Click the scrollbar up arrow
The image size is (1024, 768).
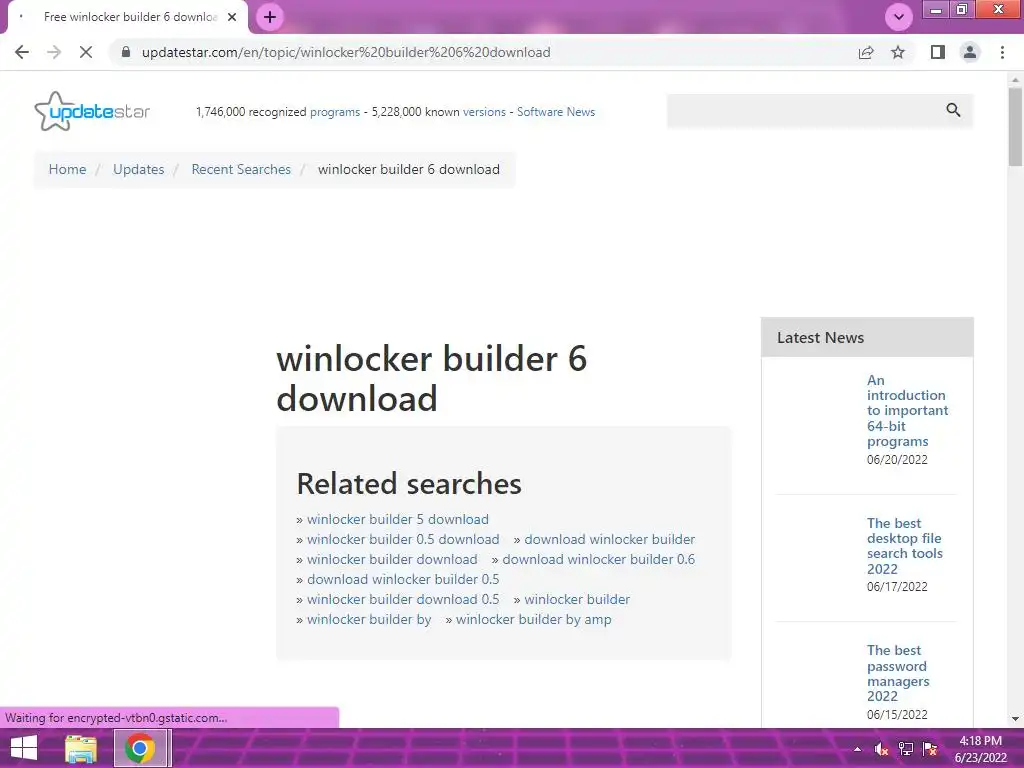(x=1015, y=79)
